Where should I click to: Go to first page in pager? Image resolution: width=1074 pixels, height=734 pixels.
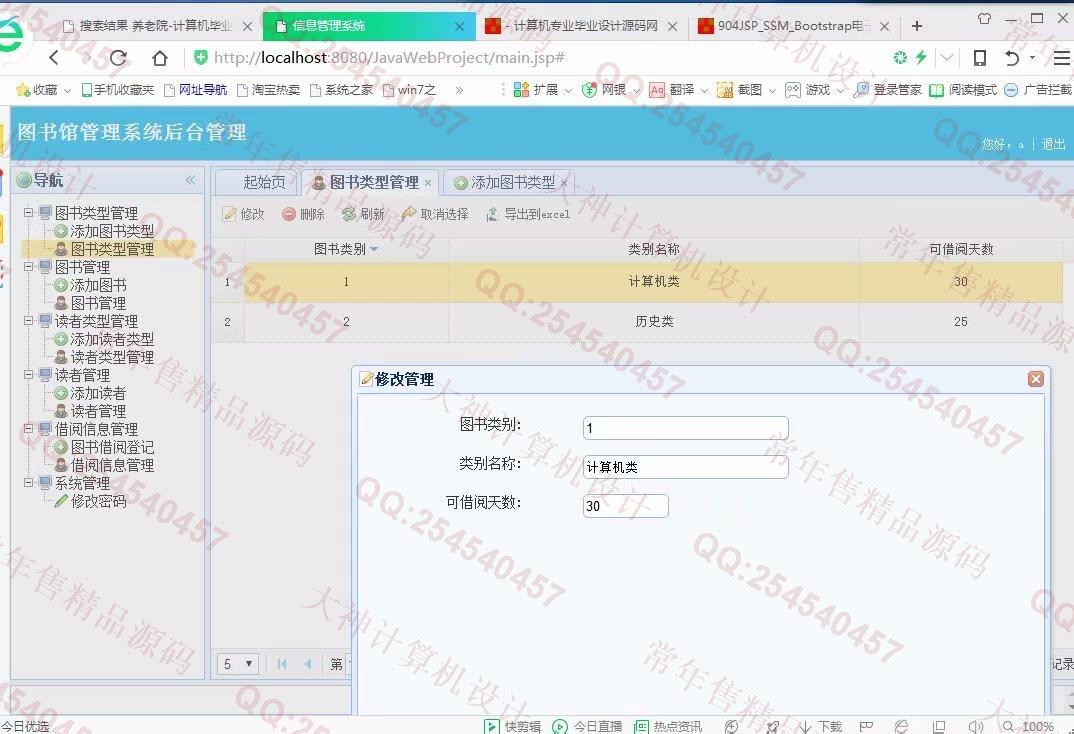(x=282, y=663)
